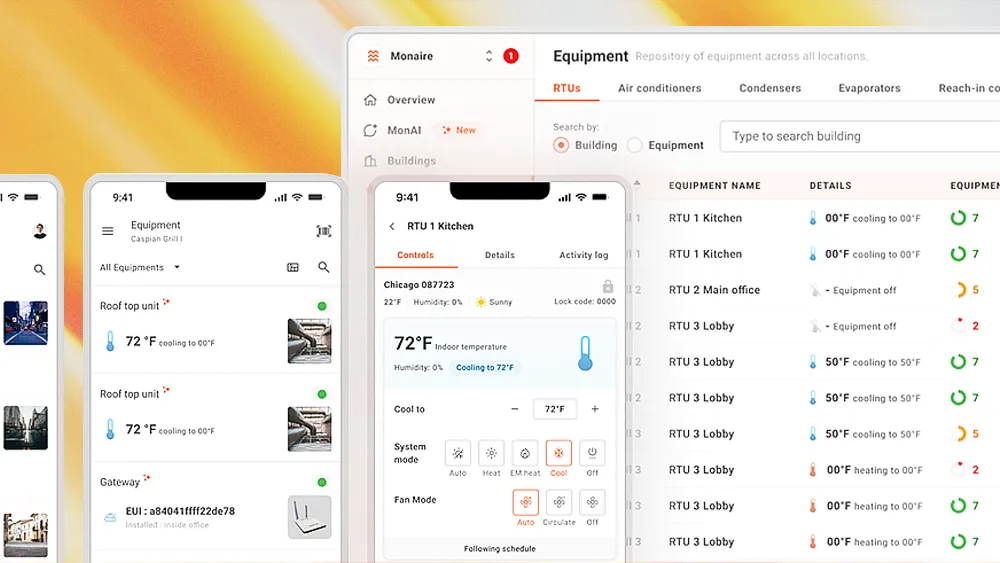1000x563 pixels.
Task: Click the EQUIPMENT NAME column header
Action: pyautogui.click(x=714, y=186)
